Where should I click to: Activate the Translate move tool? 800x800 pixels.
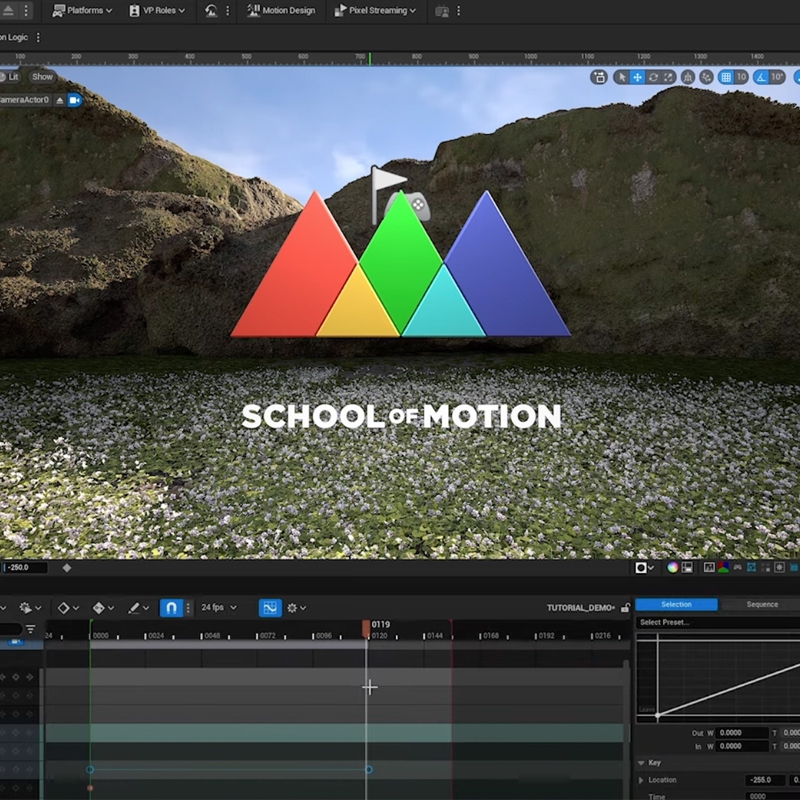point(637,77)
